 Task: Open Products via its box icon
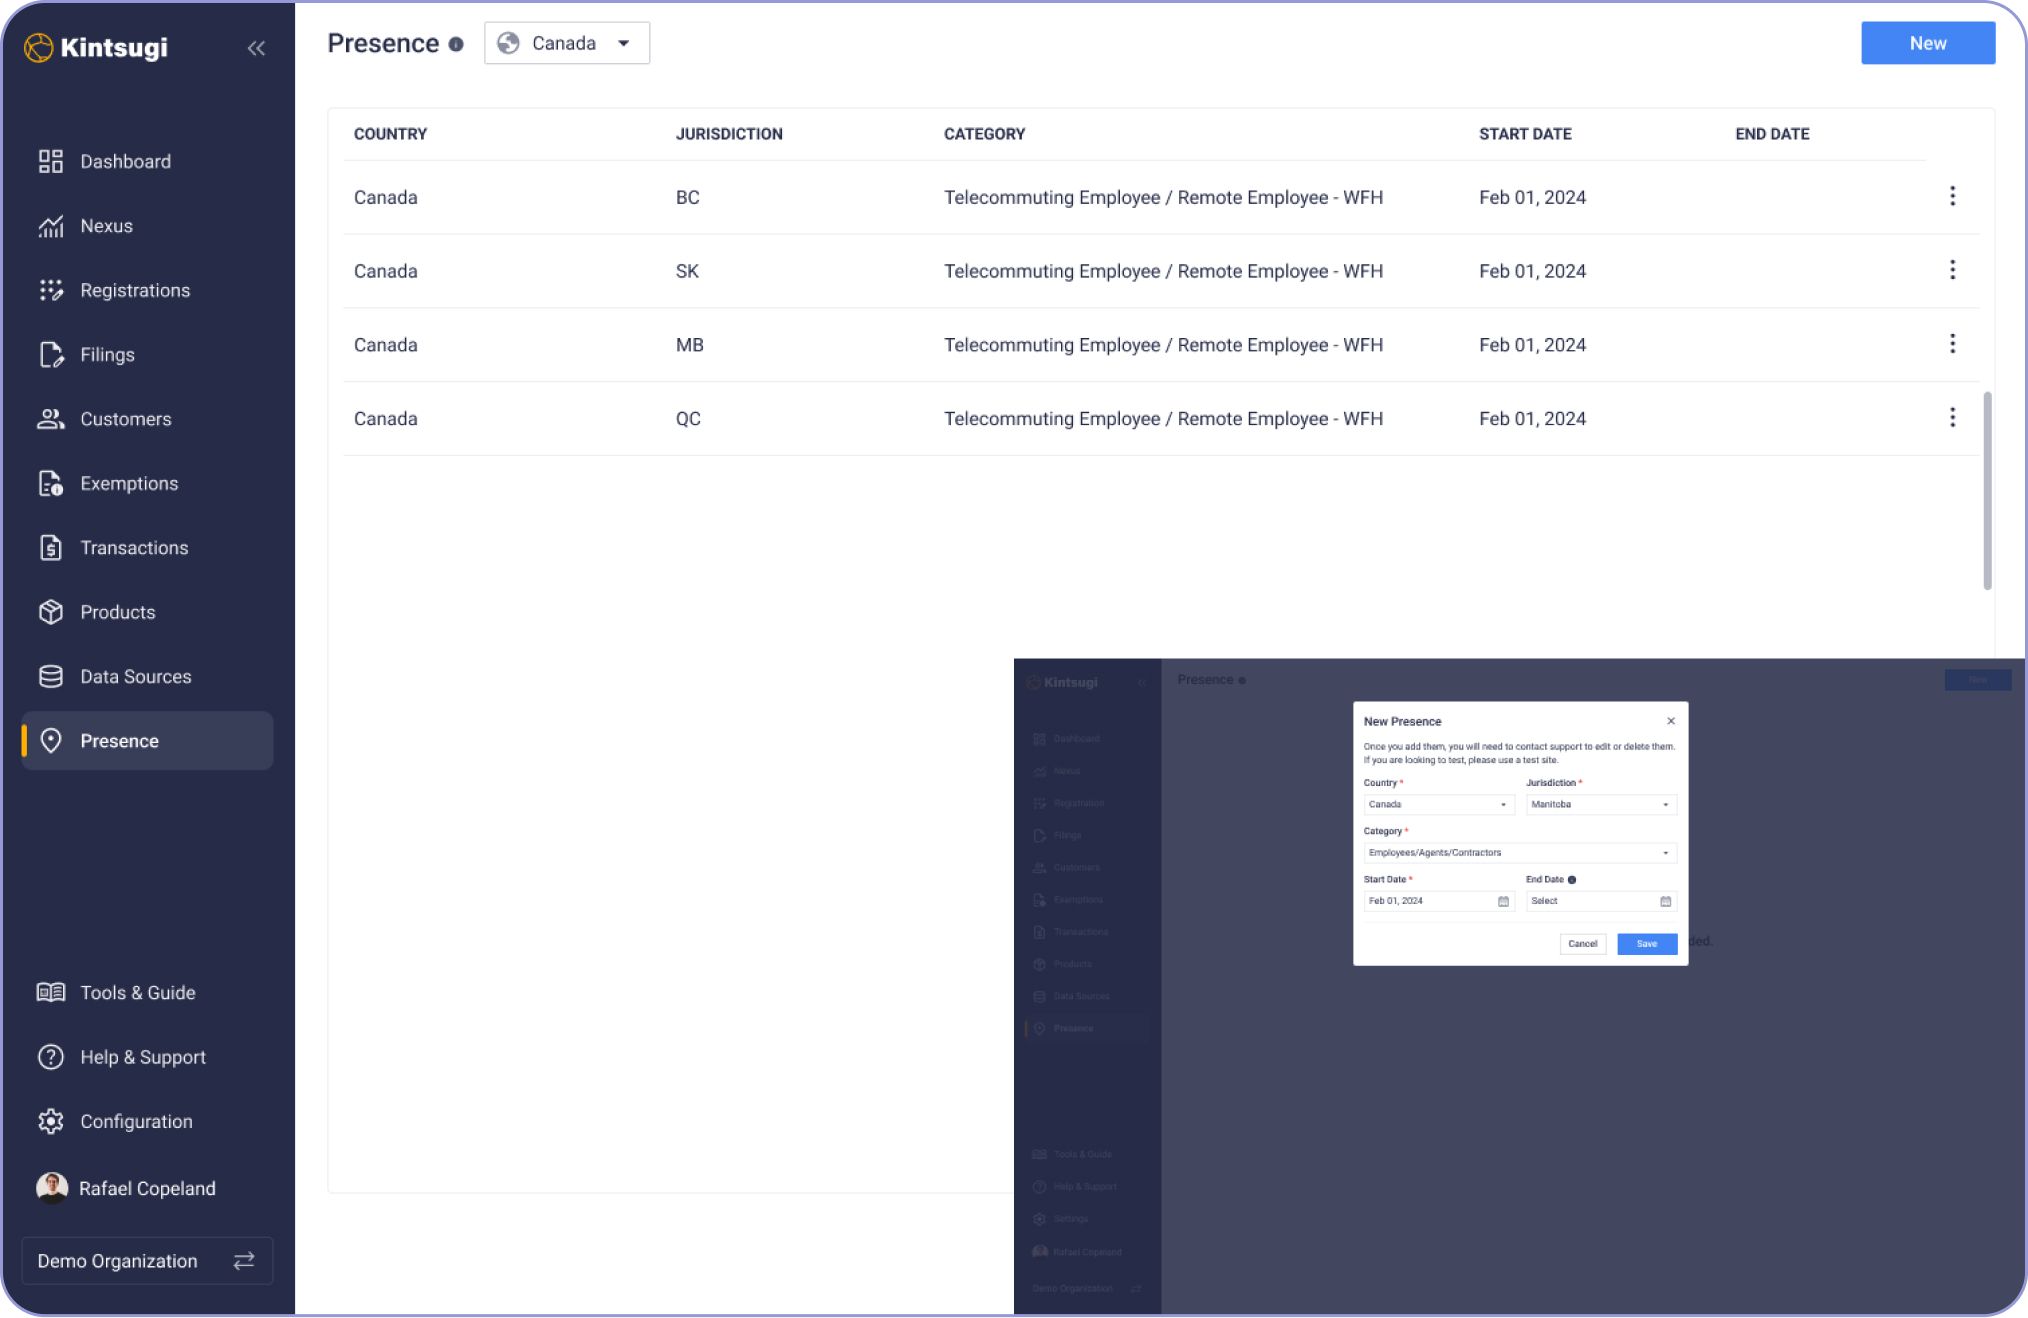[50, 612]
